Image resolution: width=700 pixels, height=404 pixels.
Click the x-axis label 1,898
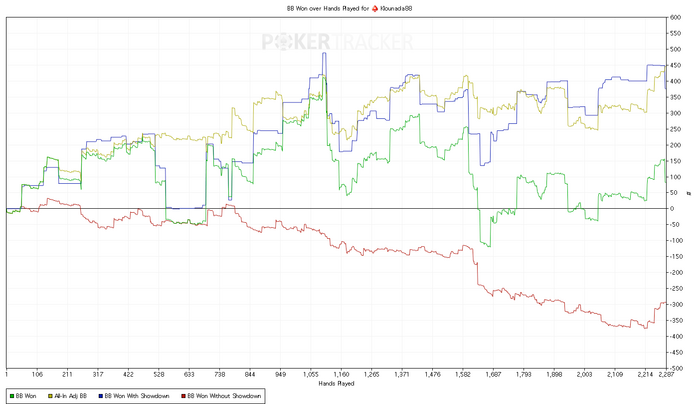click(x=554, y=375)
